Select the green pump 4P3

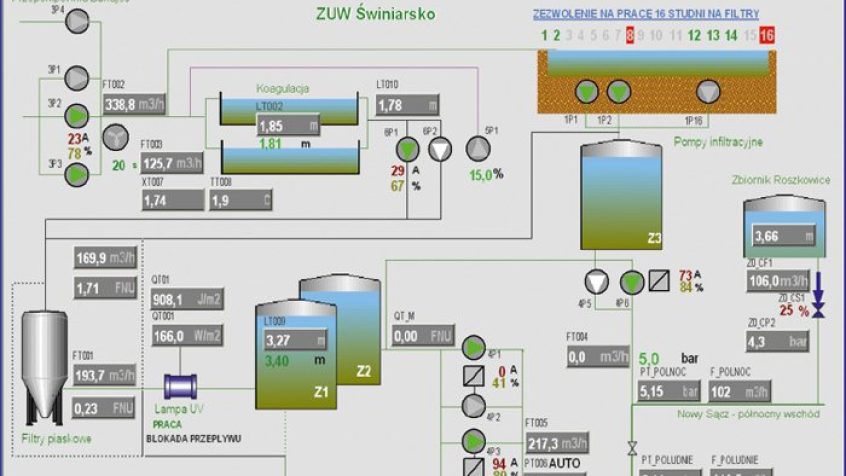point(473,441)
